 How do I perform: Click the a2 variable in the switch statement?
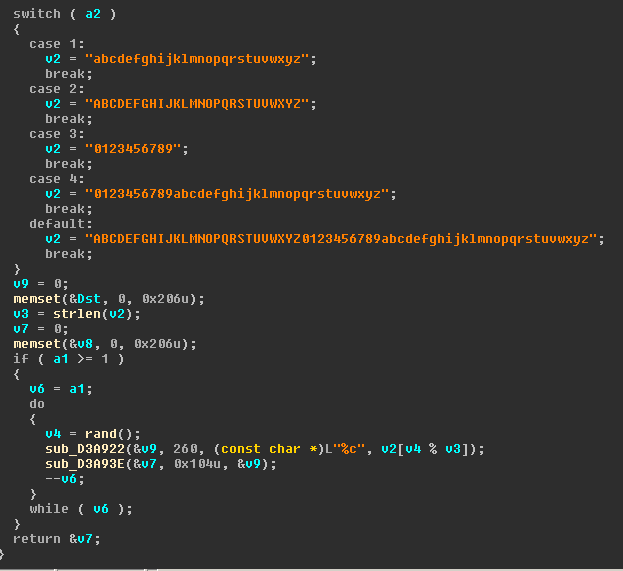pos(93,14)
